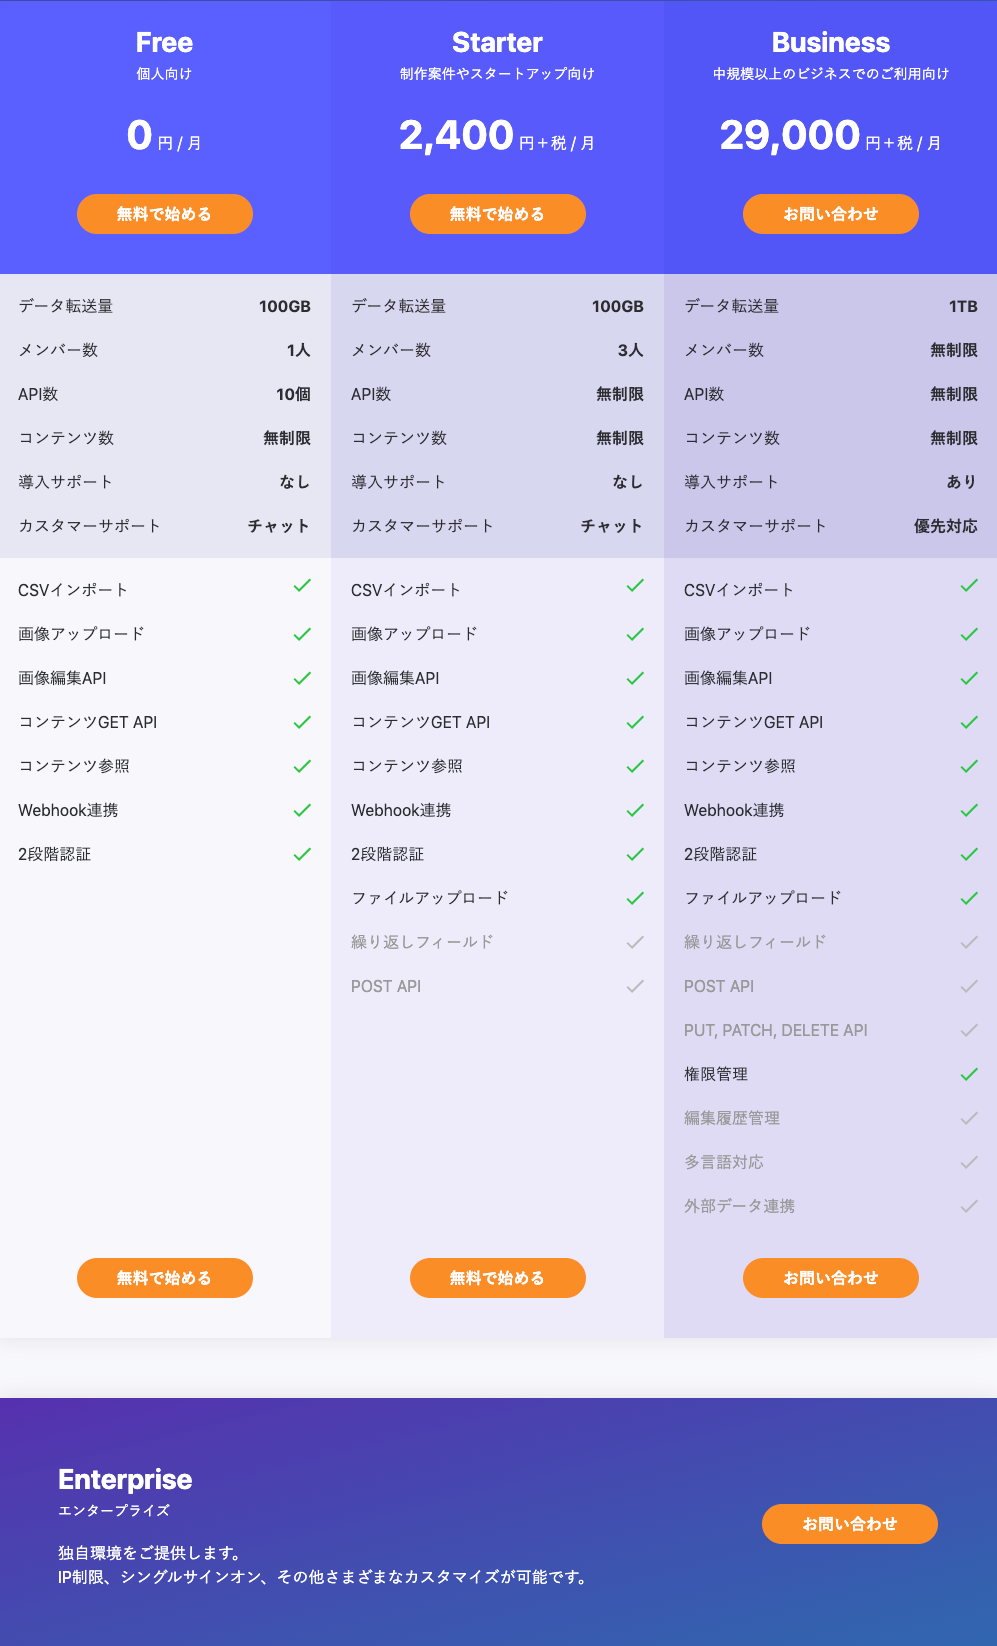Click Business plan's Webhook連携 checkmark
The width and height of the screenshot is (997, 1646).
click(x=969, y=810)
